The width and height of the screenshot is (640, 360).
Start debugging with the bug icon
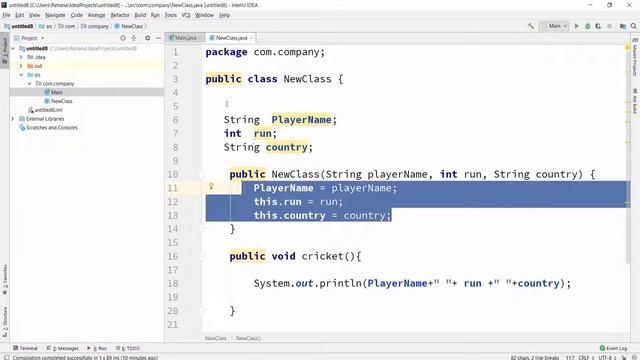click(588, 26)
